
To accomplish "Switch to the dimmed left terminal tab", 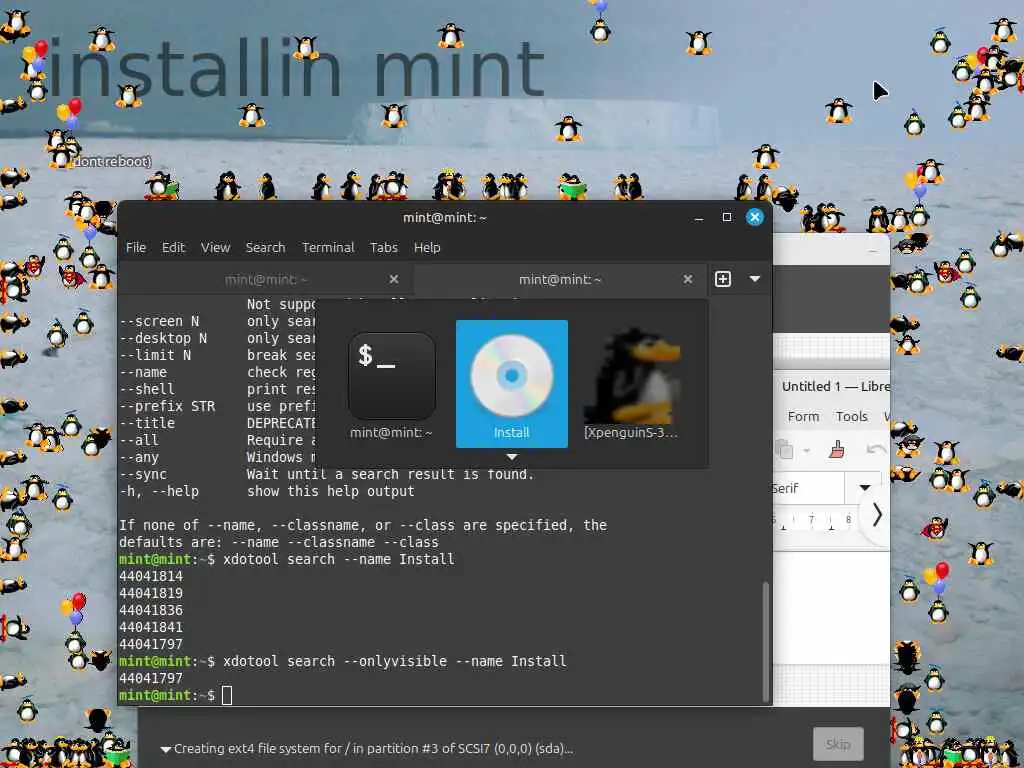I will click(266, 280).
